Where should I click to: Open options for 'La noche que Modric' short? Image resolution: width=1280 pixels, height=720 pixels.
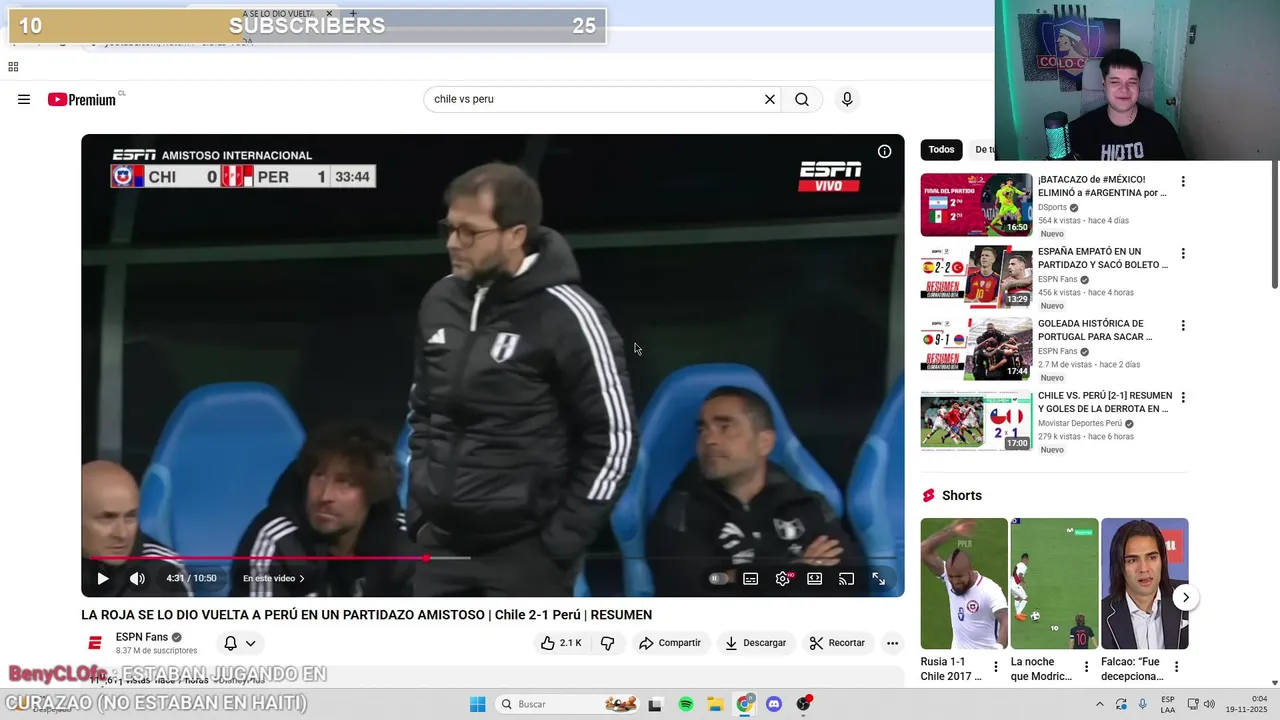coord(1086,667)
